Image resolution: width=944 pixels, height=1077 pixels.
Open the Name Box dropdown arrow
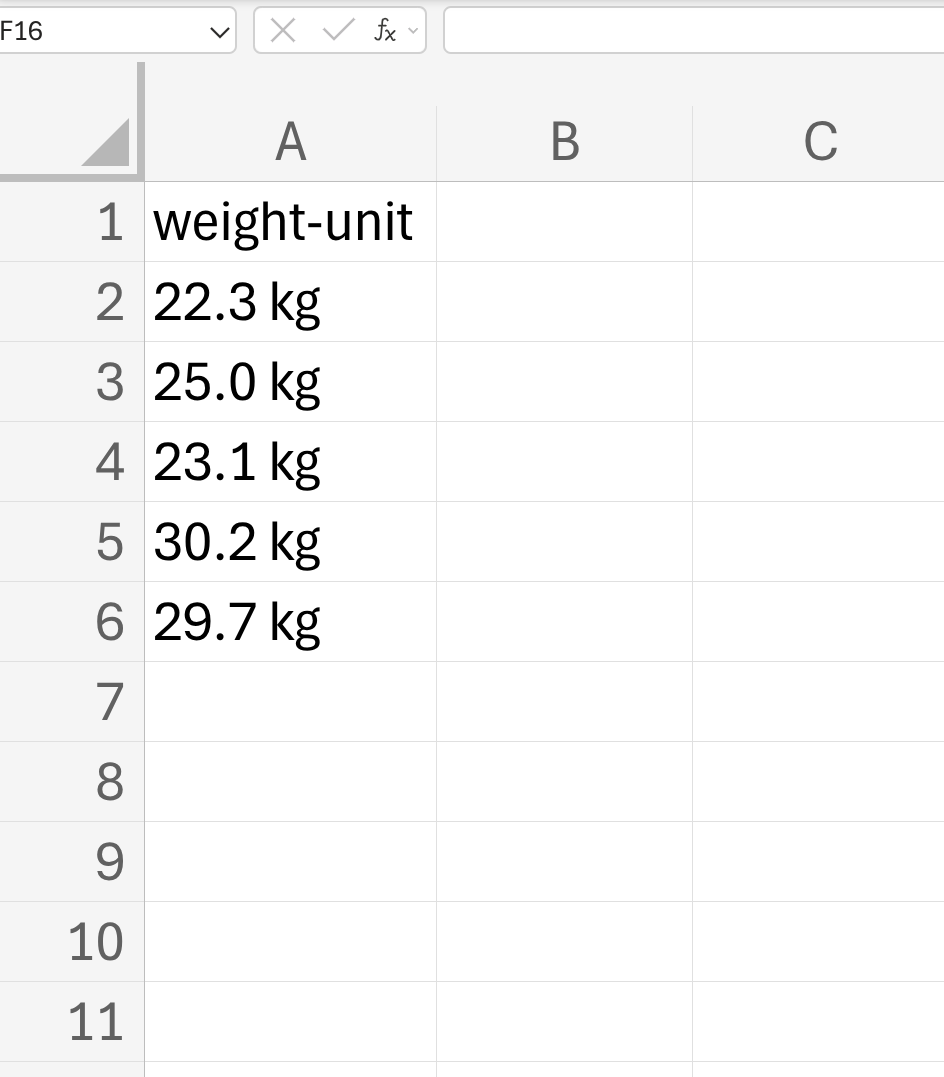click(219, 32)
